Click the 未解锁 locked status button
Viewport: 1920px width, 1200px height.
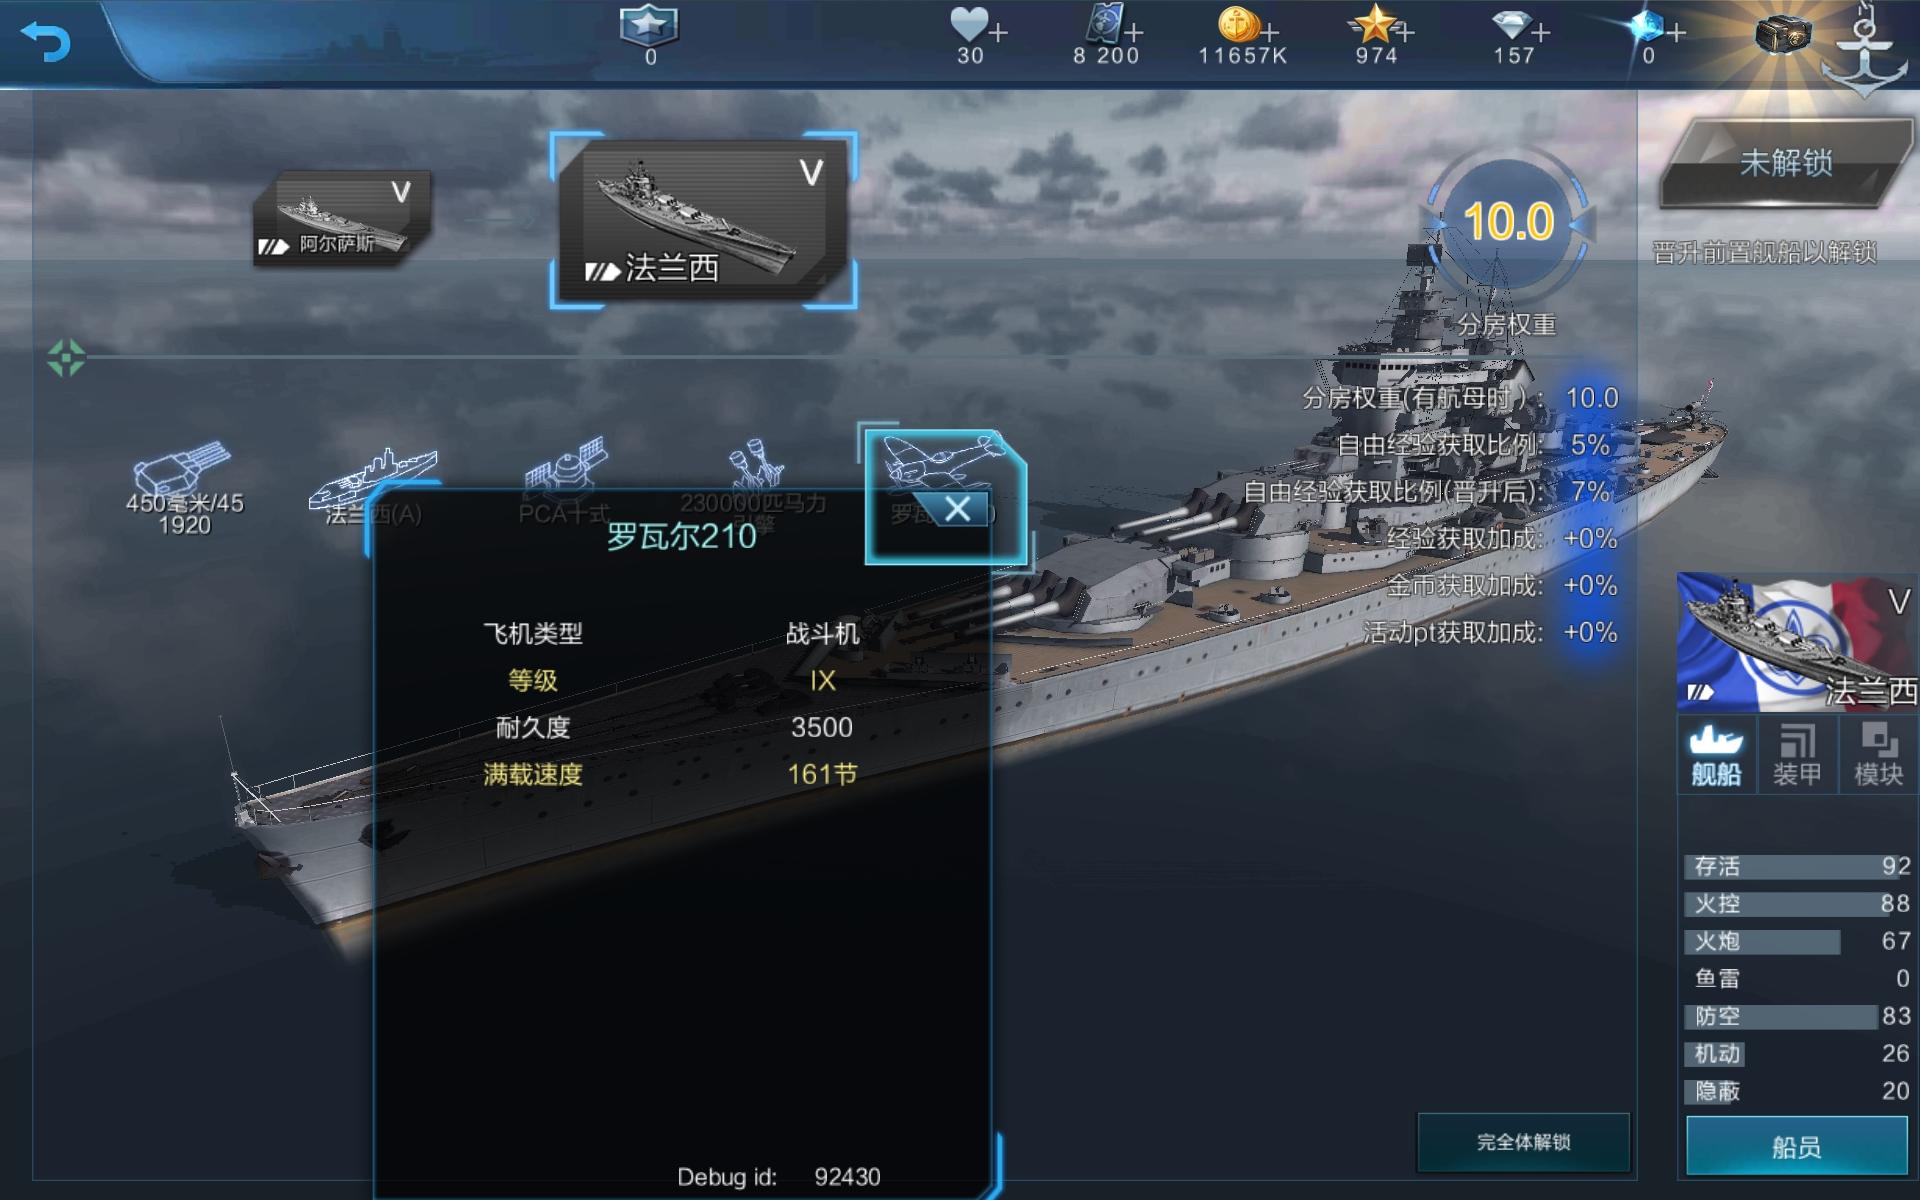1786,163
